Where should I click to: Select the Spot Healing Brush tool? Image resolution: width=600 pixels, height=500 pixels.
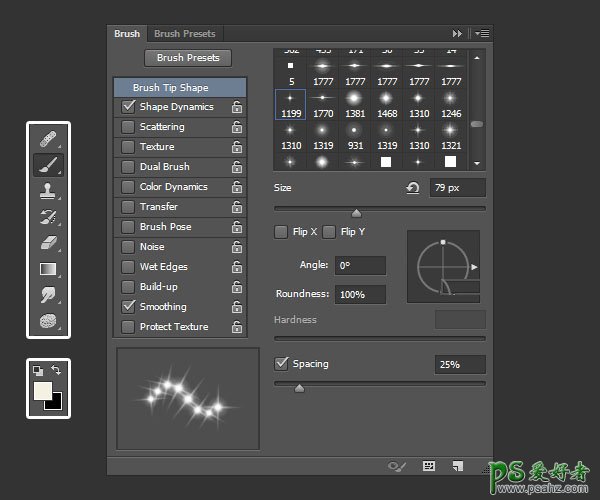click(47, 139)
